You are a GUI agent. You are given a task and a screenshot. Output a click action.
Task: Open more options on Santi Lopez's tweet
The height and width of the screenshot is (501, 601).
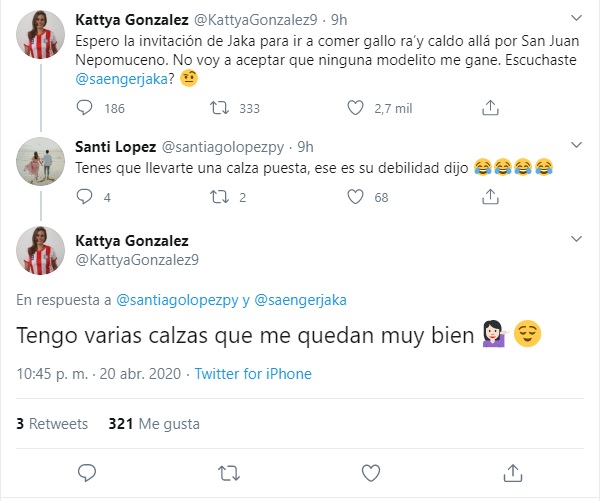tap(577, 147)
